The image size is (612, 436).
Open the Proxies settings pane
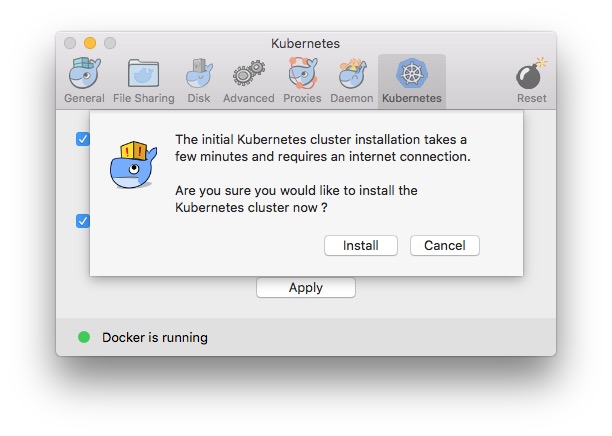tap(302, 80)
